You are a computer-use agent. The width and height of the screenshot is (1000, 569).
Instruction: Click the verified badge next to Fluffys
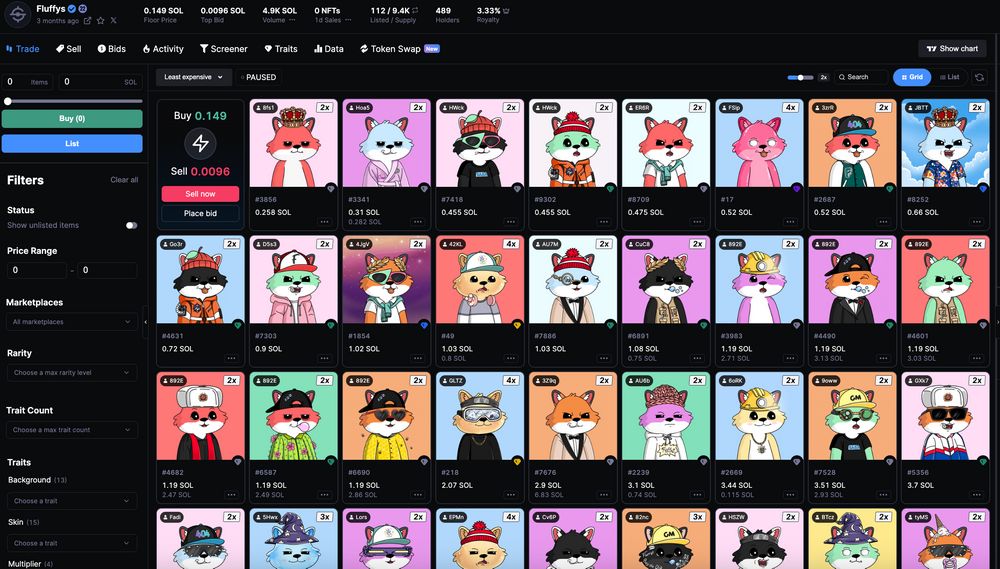[x=72, y=8]
